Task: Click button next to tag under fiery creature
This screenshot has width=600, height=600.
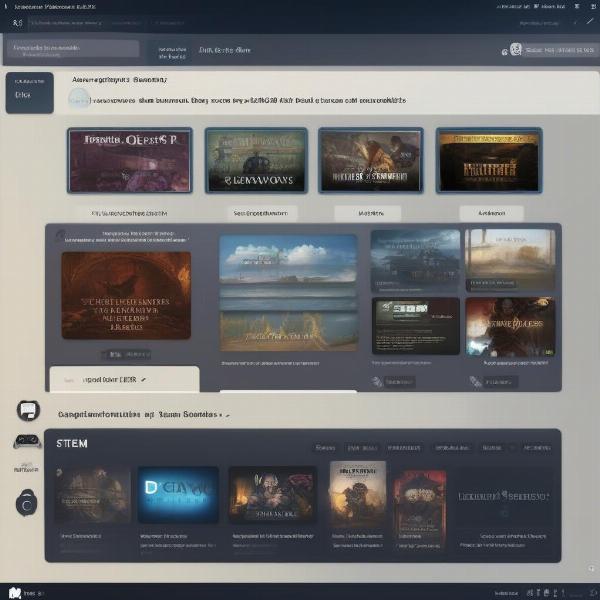Action: pos(501,382)
